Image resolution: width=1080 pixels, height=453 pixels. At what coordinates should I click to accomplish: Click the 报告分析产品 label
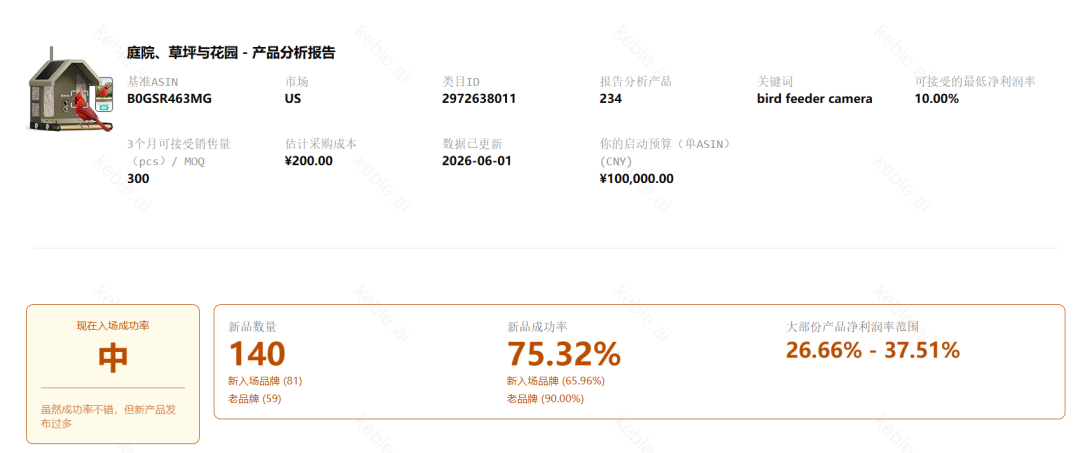point(636,82)
